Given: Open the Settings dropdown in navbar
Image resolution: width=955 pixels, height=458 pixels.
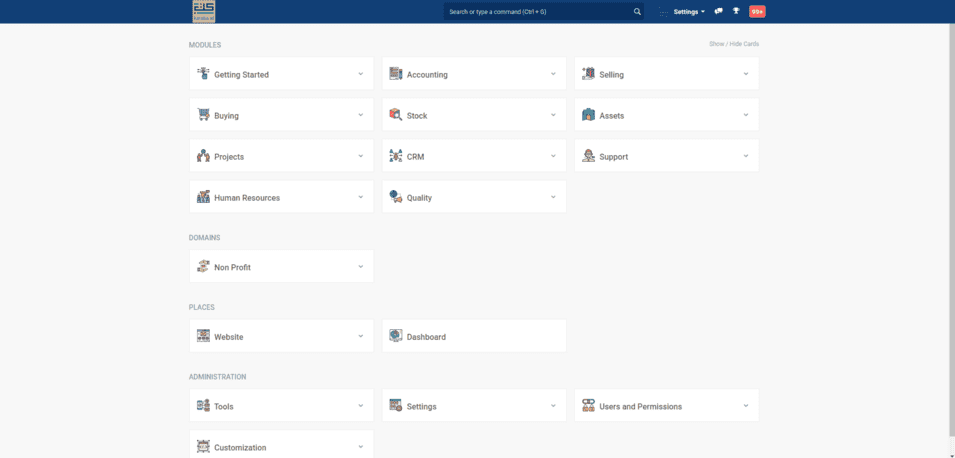Looking at the screenshot, I should pyautogui.click(x=689, y=12).
